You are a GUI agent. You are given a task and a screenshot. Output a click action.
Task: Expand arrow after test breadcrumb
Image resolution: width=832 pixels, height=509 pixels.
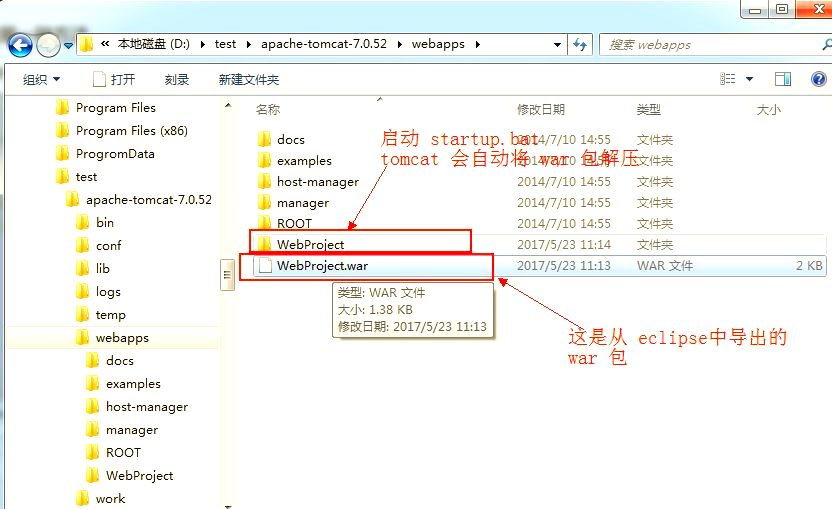(x=248, y=45)
